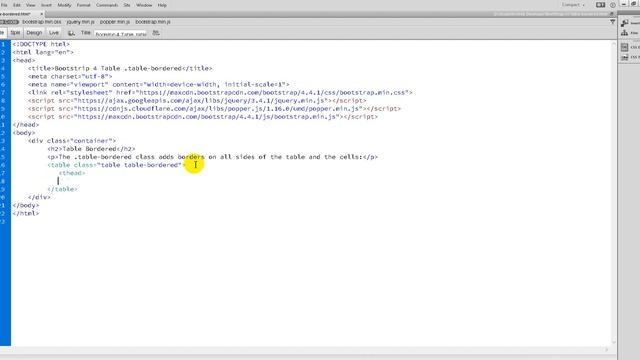Open related file bootstrap.min.js
This screenshot has width=640, height=360.
pyautogui.click(x=153, y=22)
